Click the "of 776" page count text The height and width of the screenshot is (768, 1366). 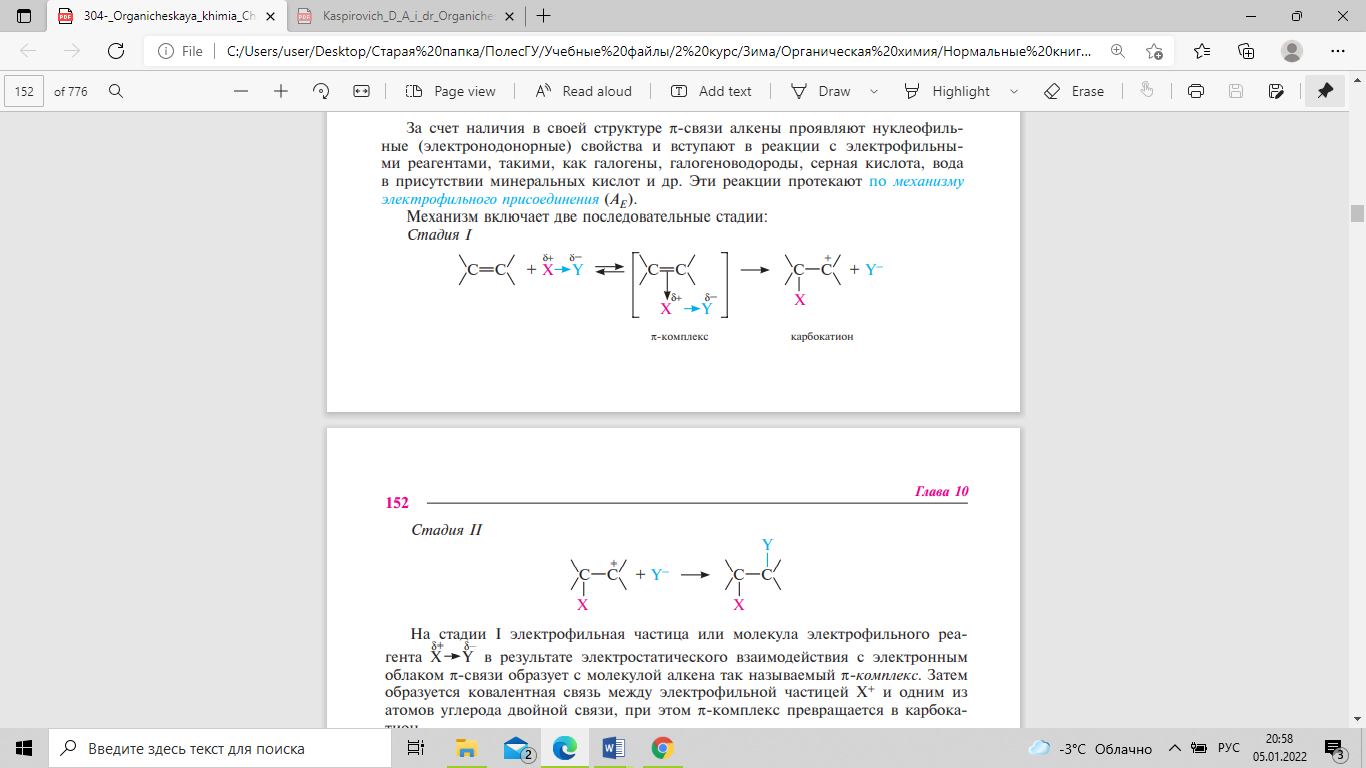71,91
